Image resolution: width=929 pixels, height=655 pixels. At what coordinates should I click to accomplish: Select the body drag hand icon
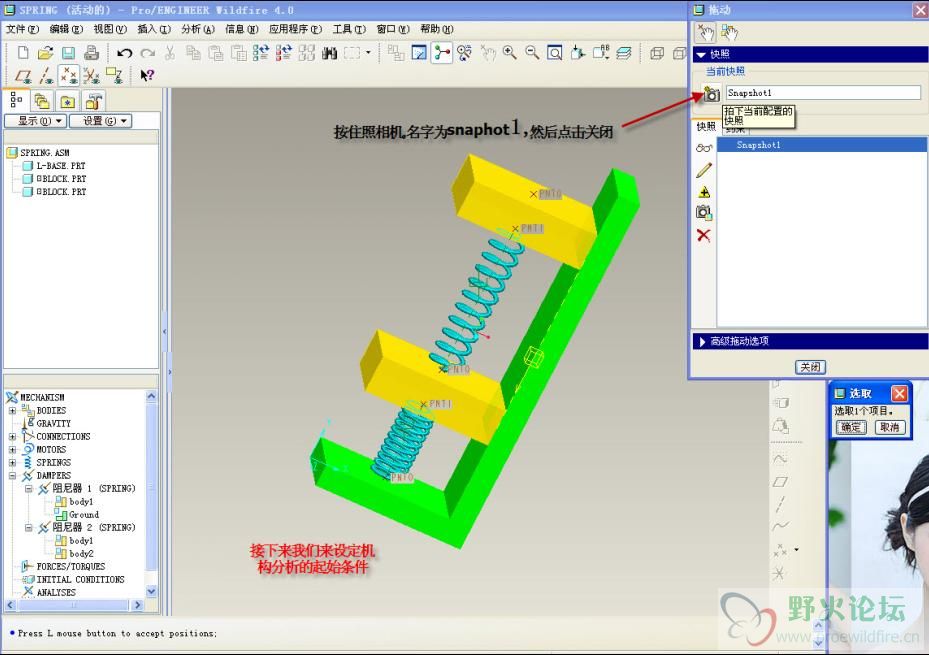(729, 32)
